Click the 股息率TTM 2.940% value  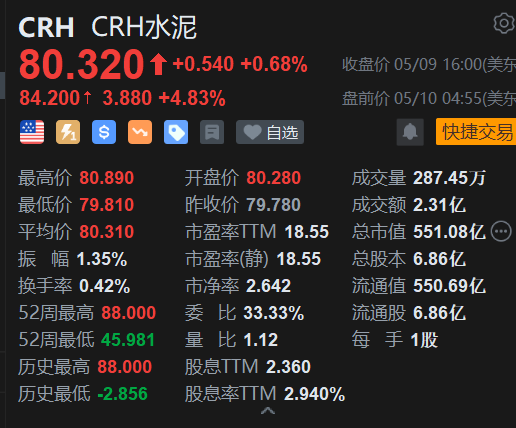pyautogui.click(x=314, y=394)
